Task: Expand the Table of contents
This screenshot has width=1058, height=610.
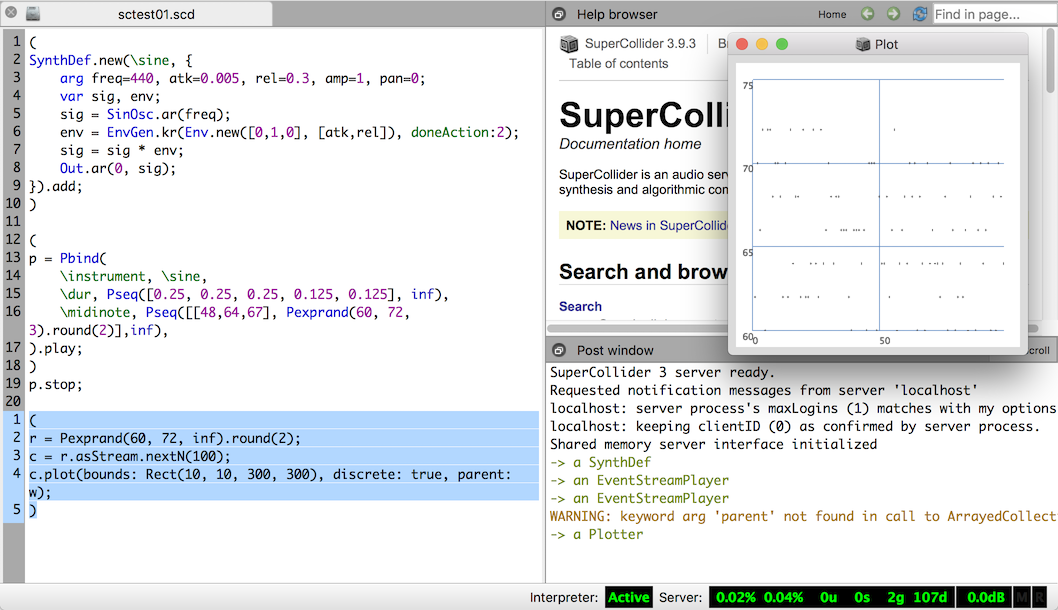Action: click(618, 64)
